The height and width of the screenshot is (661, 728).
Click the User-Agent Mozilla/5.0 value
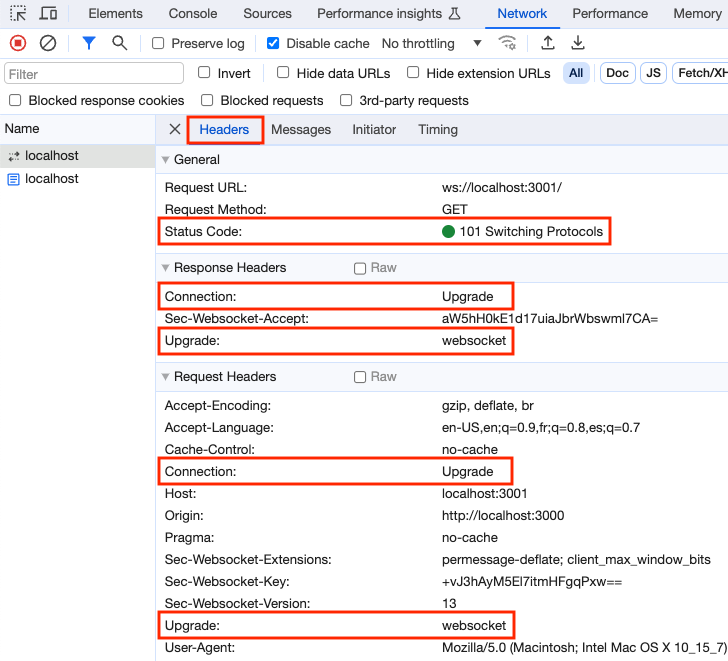(x=585, y=647)
